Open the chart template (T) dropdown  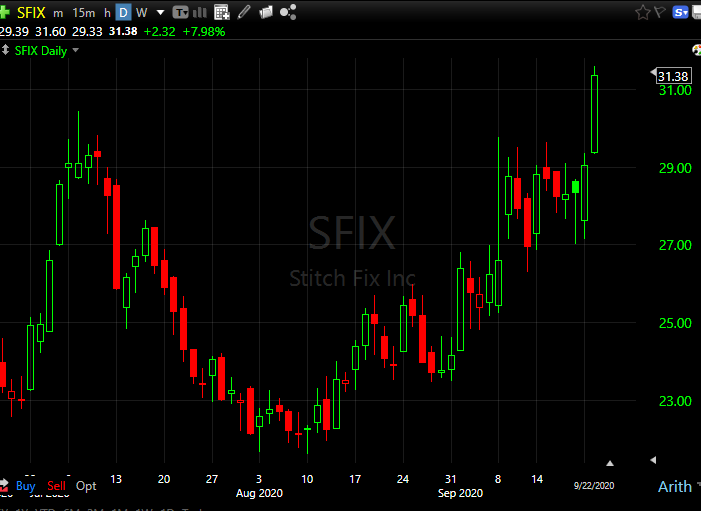click(x=181, y=13)
